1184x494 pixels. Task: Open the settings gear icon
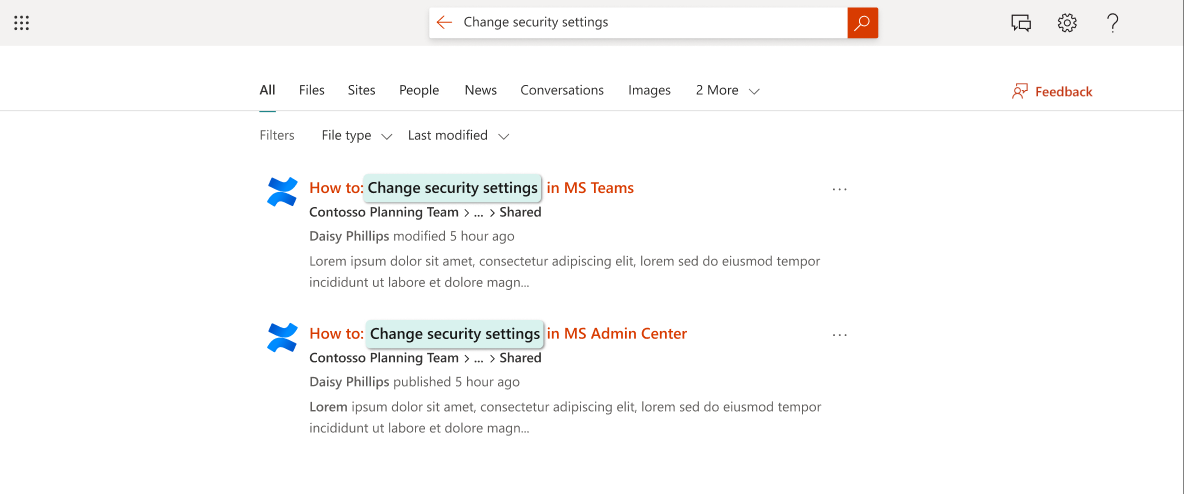point(1067,23)
